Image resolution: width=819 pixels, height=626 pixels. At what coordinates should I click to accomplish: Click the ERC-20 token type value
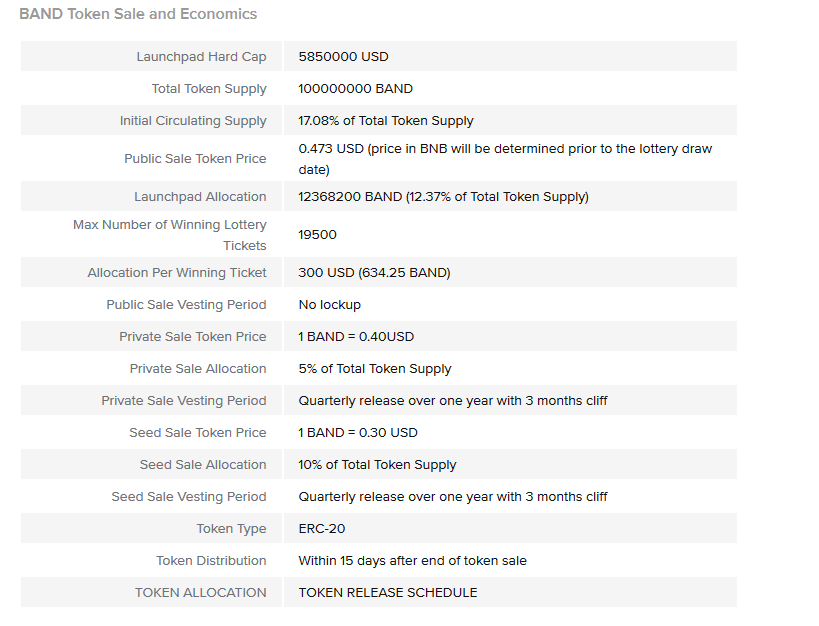click(x=321, y=529)
